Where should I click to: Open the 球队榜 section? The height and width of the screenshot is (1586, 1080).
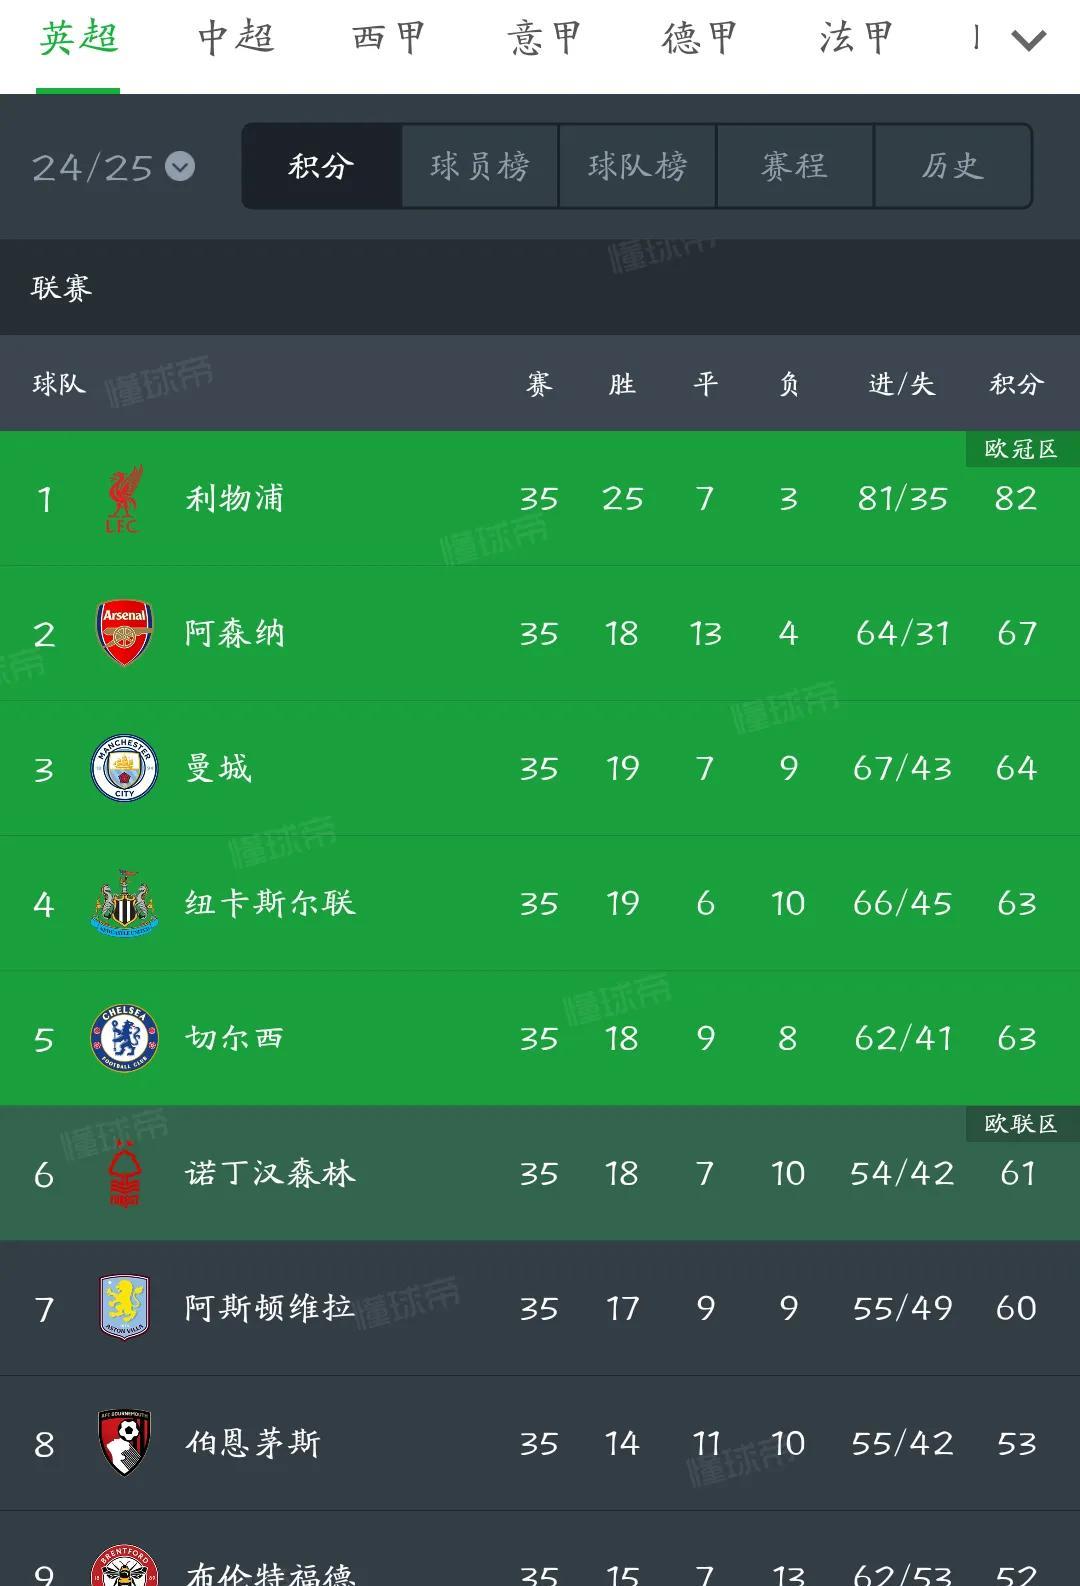[638, 166]
